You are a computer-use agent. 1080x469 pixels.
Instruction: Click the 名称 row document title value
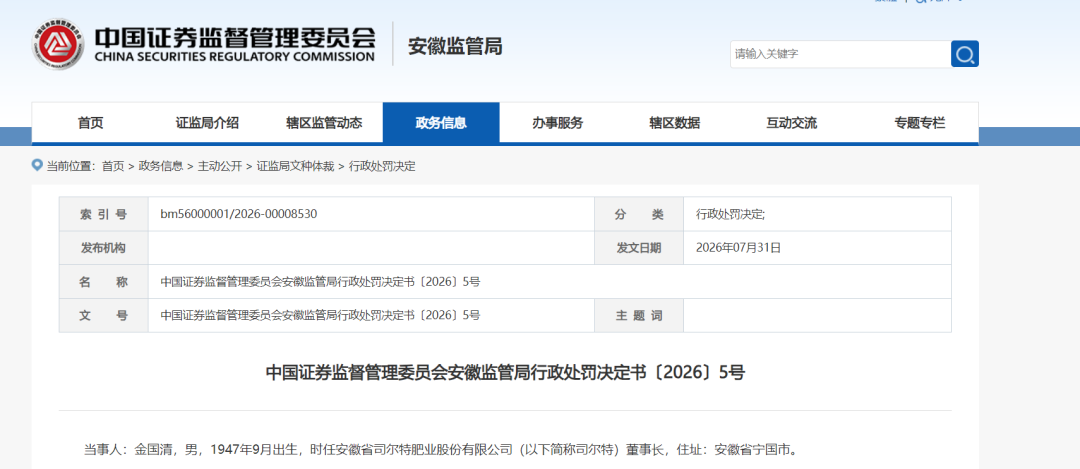[320, 282]
